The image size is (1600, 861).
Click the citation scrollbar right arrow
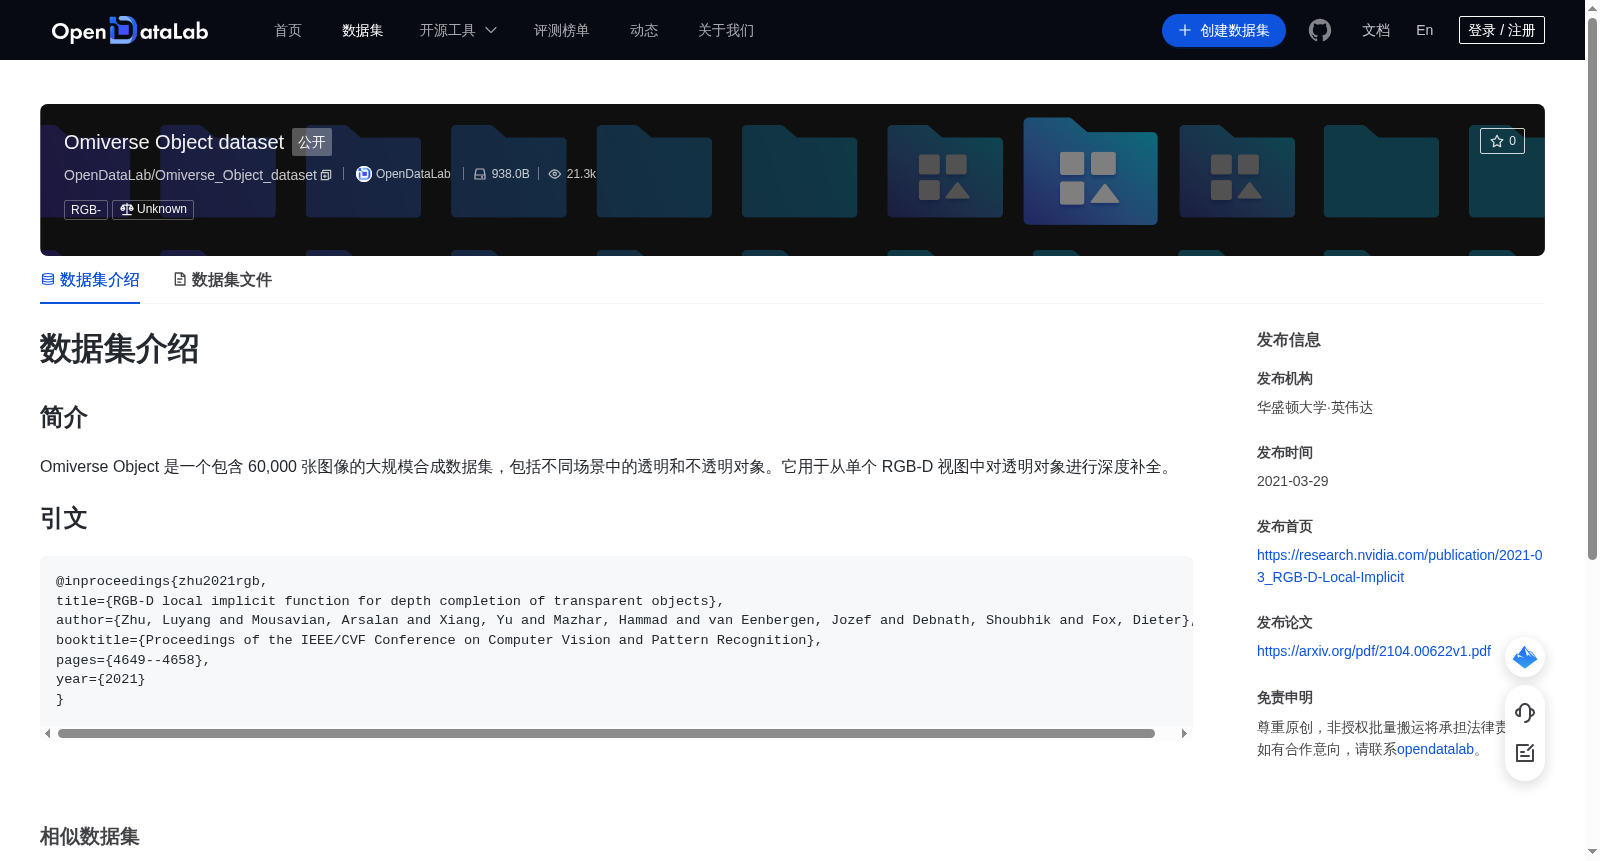pos(1184,733)
